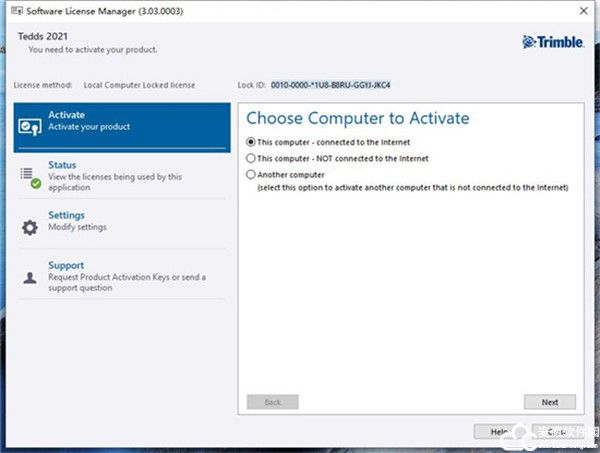Select the 'Another computer' radio button
The width and height of the screenshot is (600, 453).
pos(251,174)
